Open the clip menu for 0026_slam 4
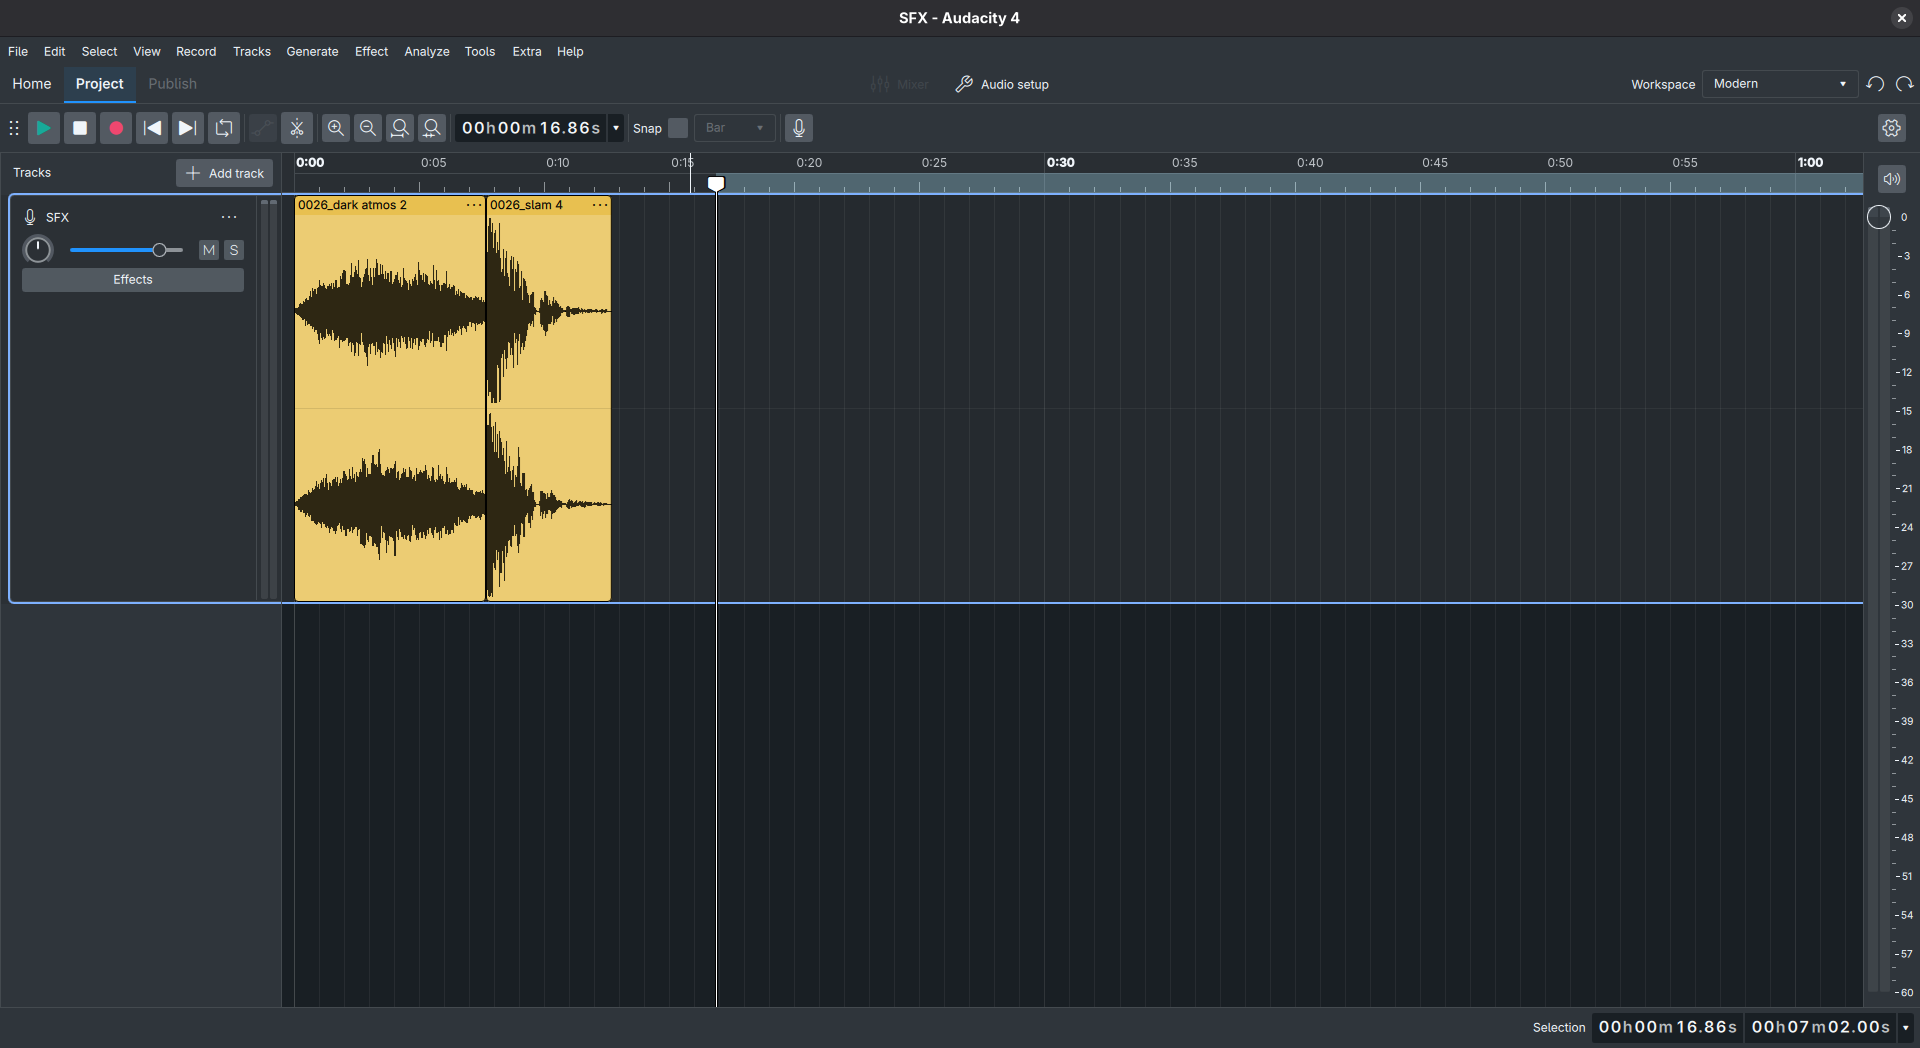The width and height of the screenshot is (1920, 1048). pyautogui.click(x=599, y=204)
